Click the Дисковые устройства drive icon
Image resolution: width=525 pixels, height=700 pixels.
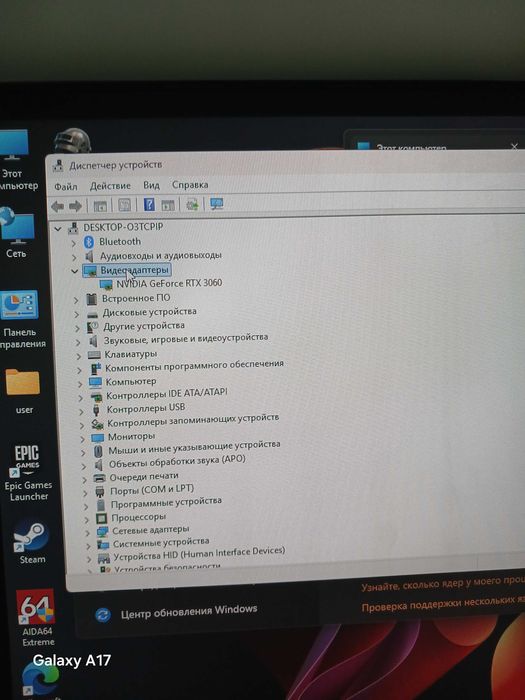93,314
